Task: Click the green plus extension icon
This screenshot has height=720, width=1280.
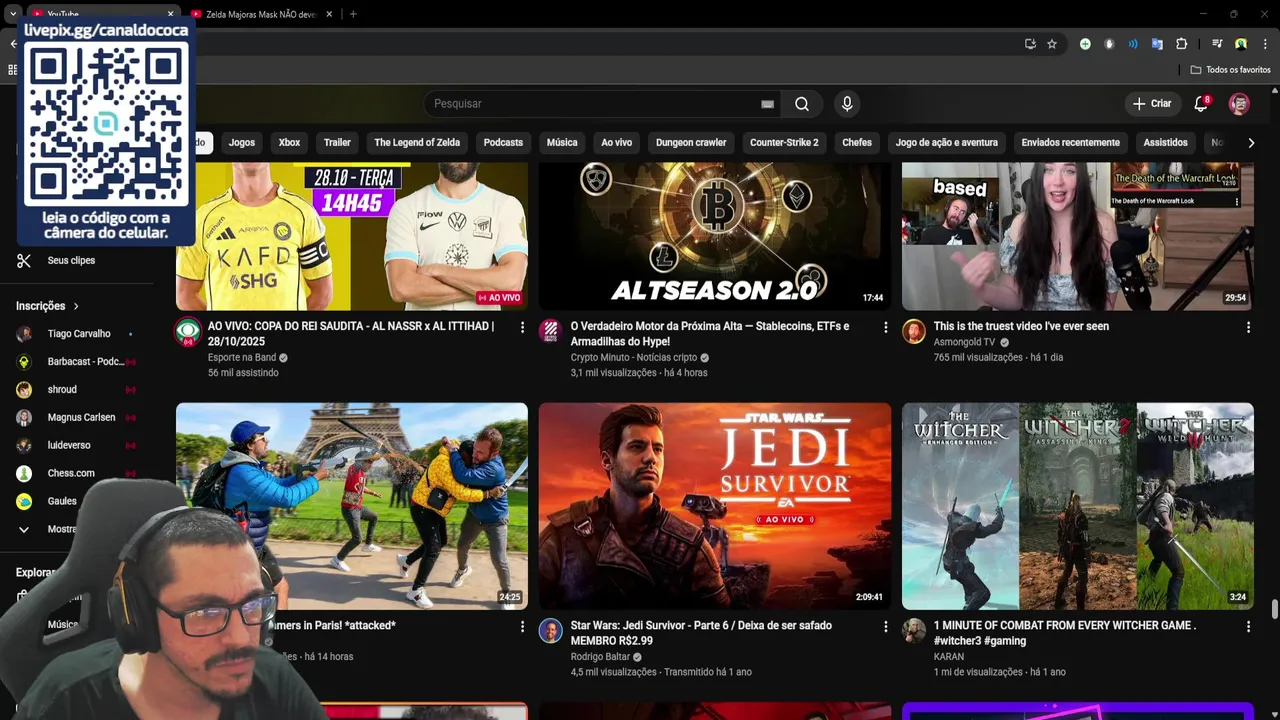Action: (1085, 44)
